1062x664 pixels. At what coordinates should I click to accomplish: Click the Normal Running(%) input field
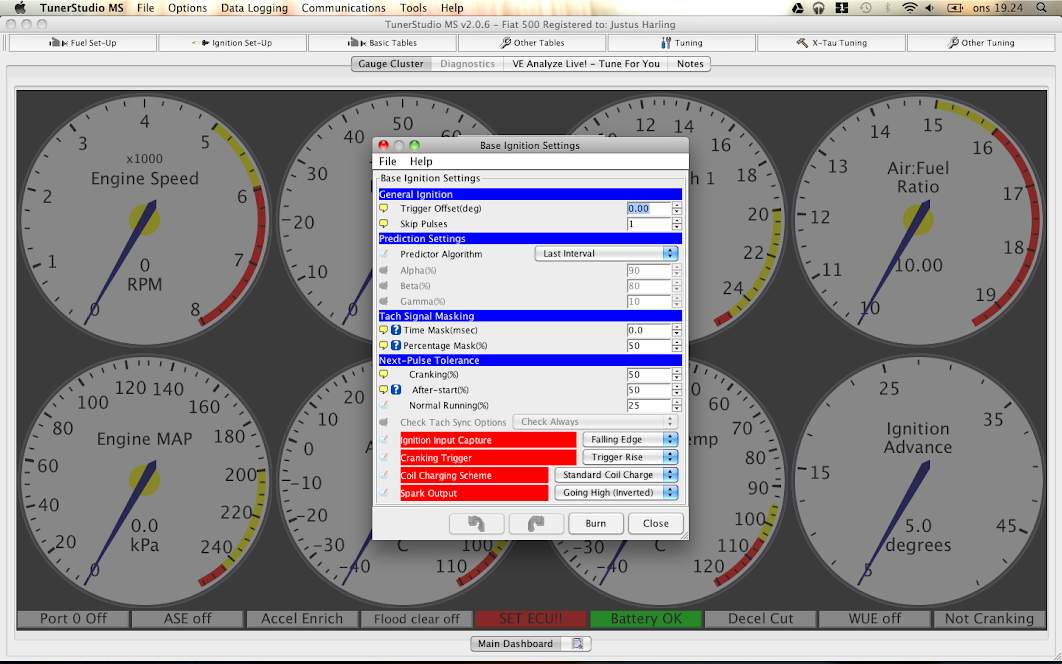(648, 406)
